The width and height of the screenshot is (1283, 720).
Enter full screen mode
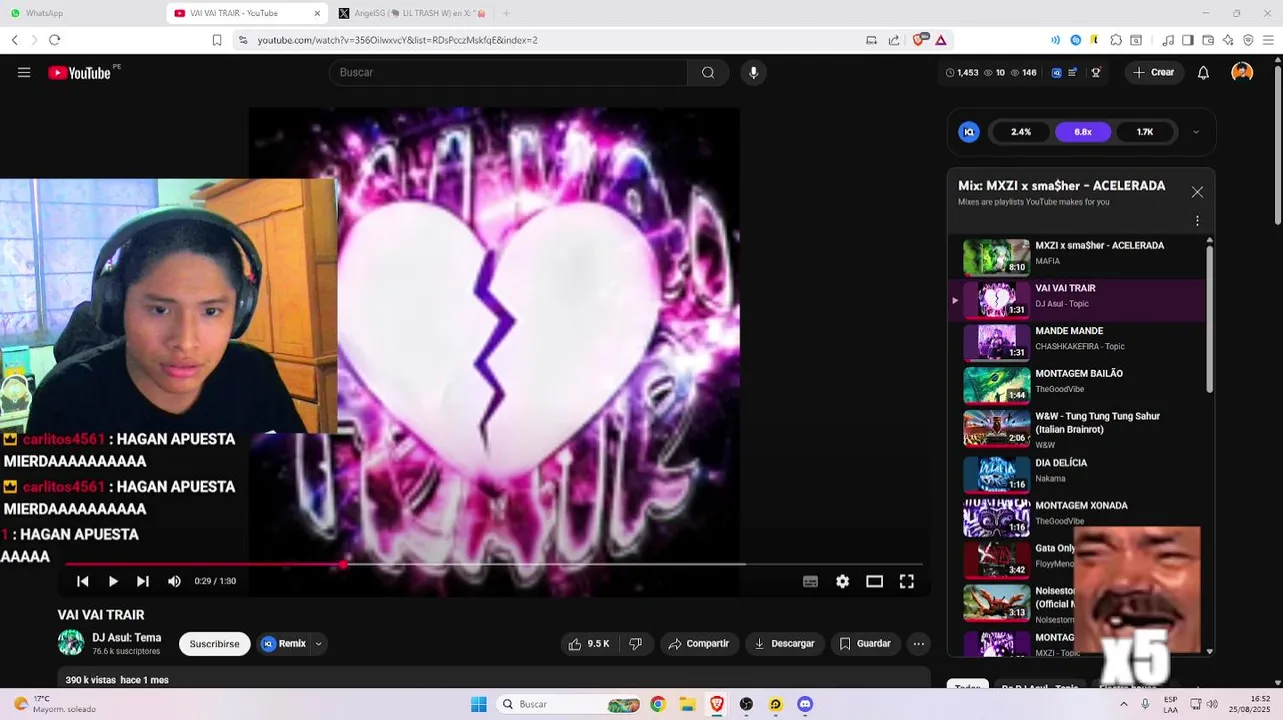click(906, 581)
